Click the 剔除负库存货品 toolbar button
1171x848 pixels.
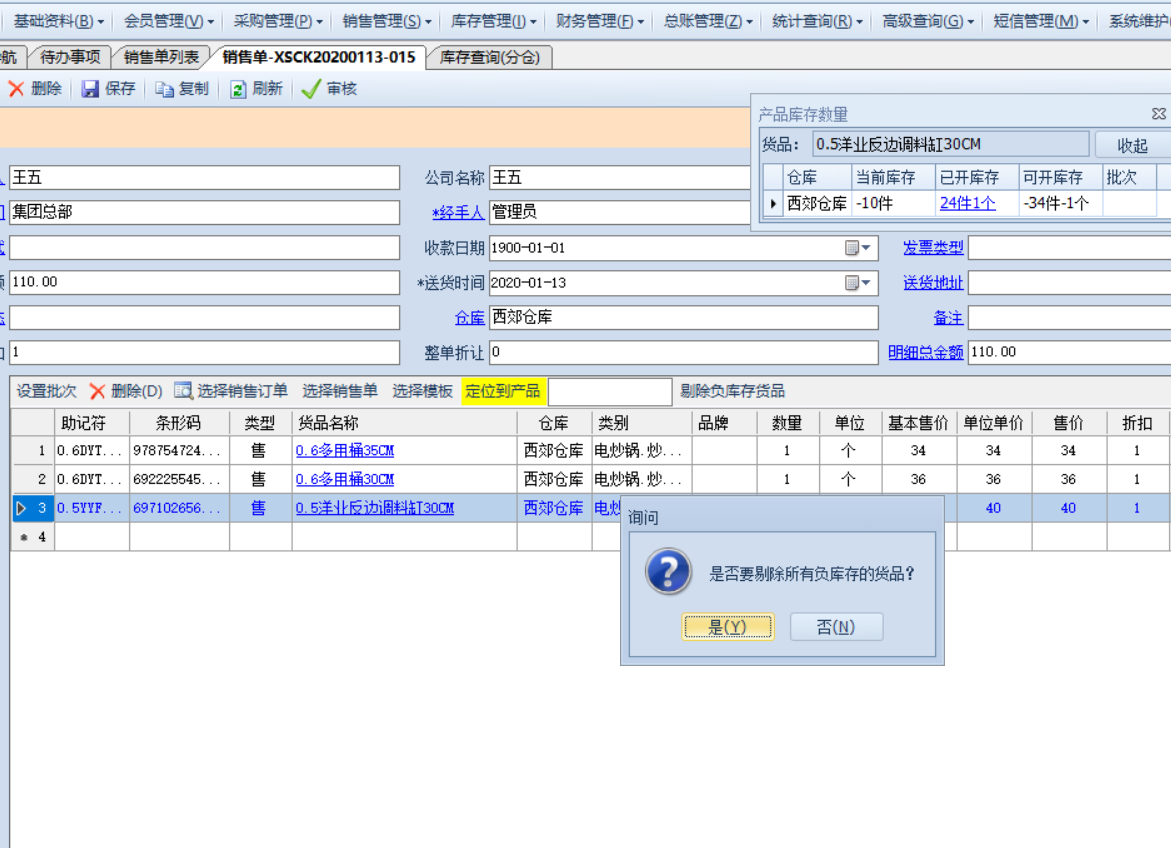point(732,391)
